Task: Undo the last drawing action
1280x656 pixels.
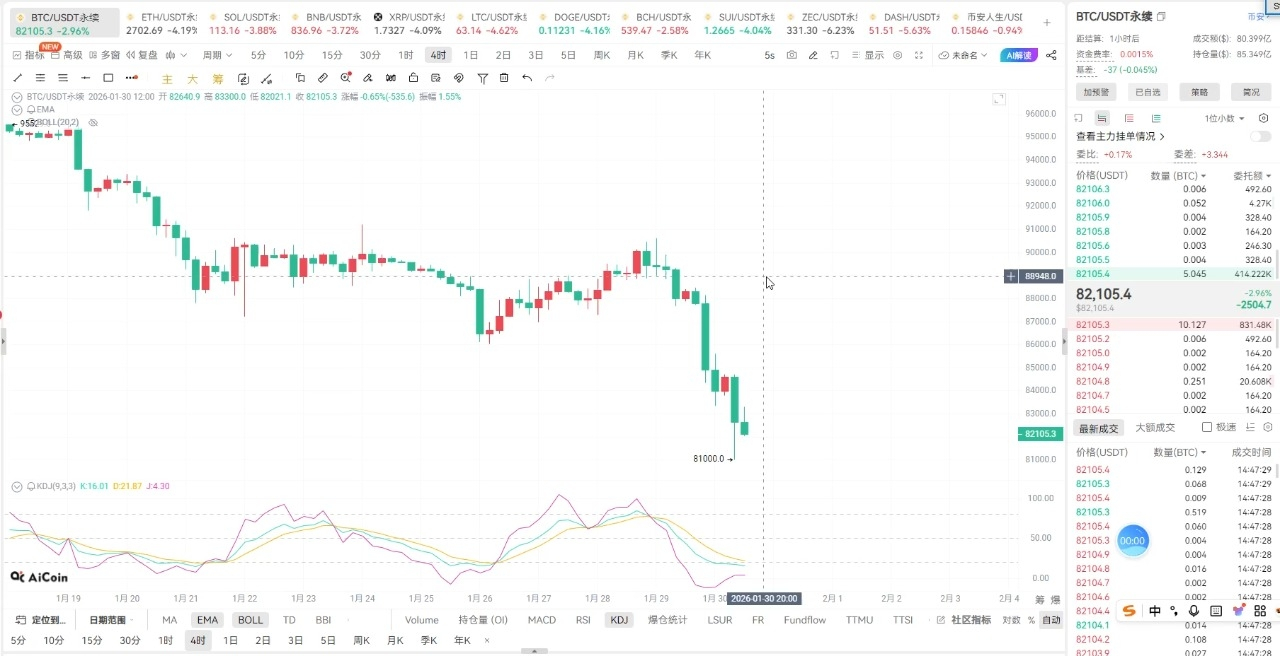Action: pos(527,78)
